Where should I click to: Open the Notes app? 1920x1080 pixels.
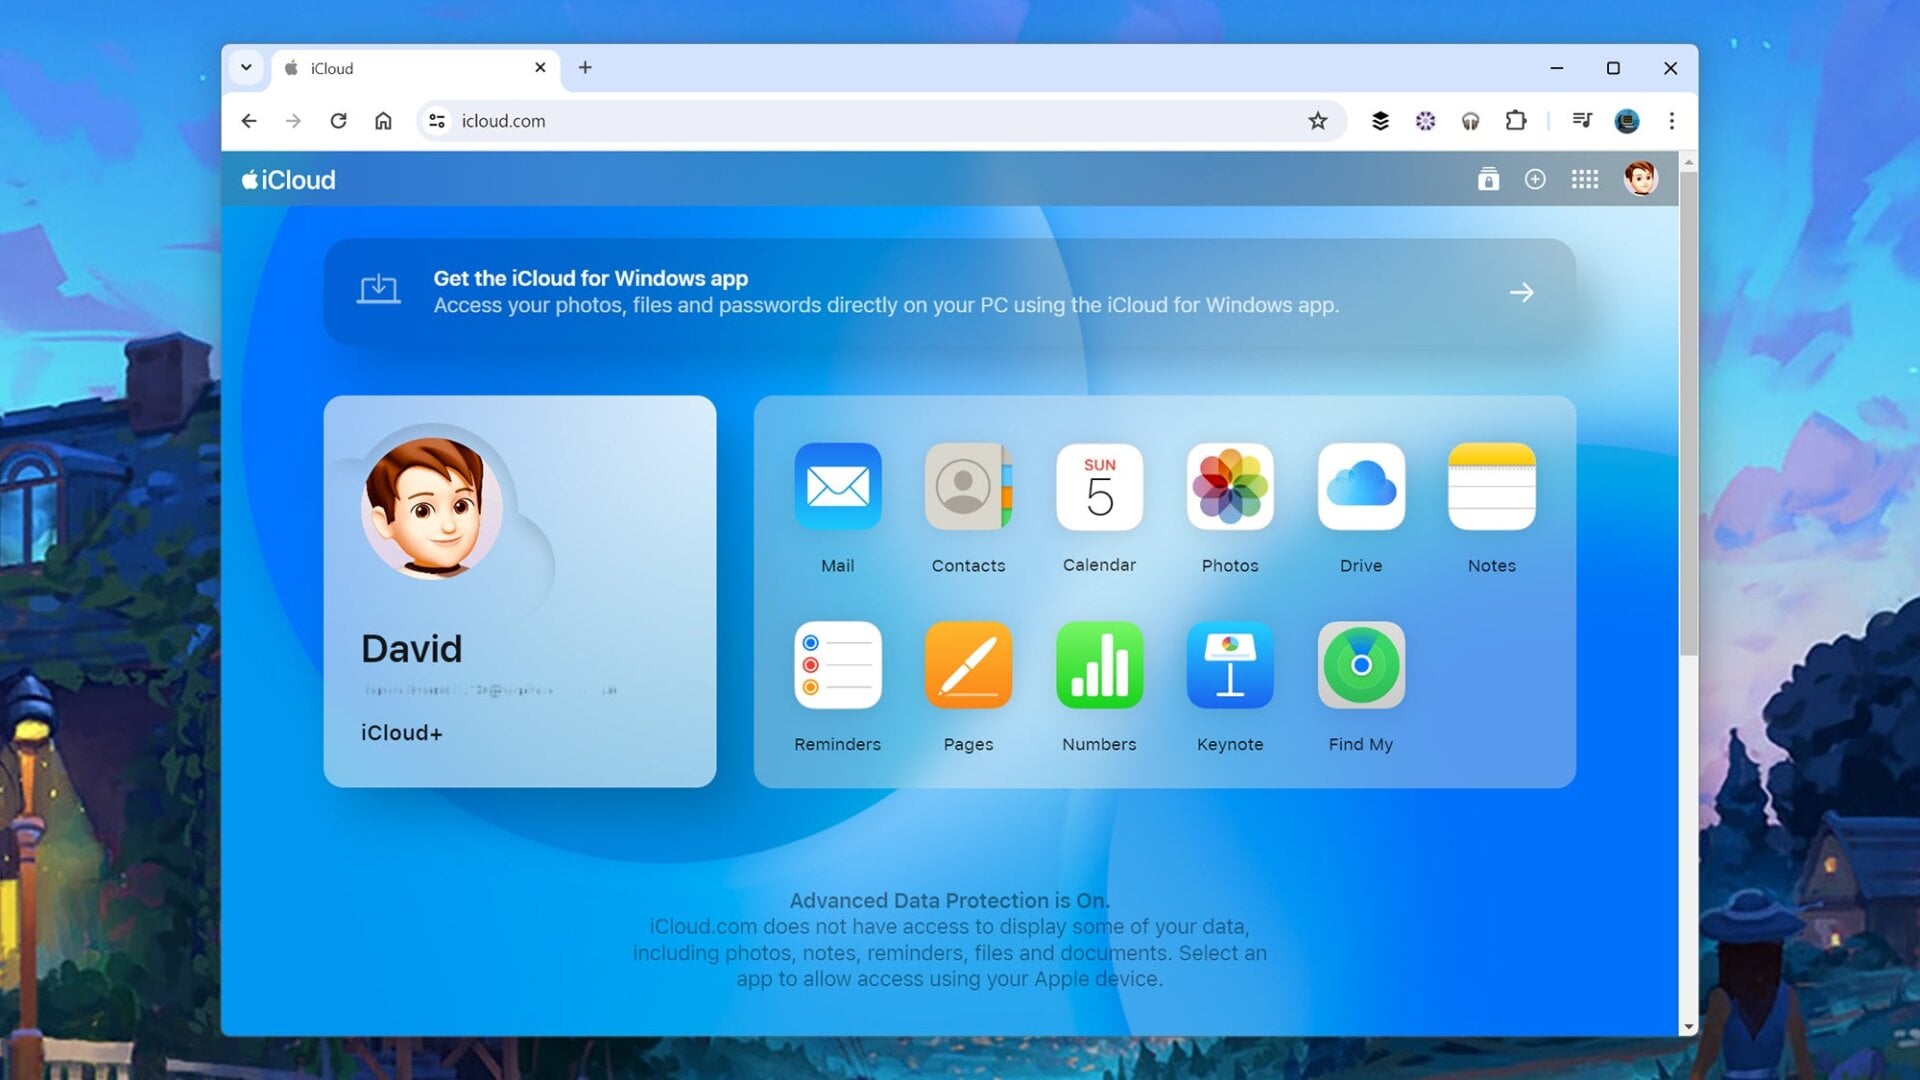tap(1491, 487)
